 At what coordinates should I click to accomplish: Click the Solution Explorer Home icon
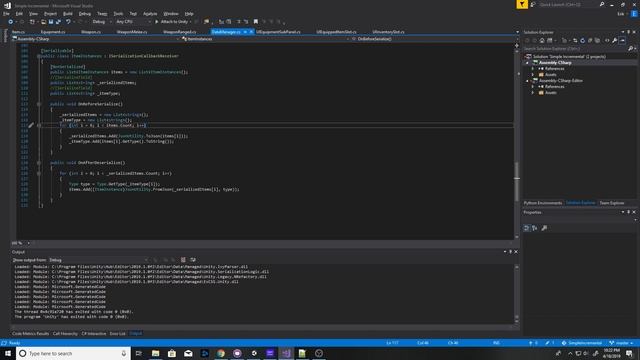click(542, 40)
